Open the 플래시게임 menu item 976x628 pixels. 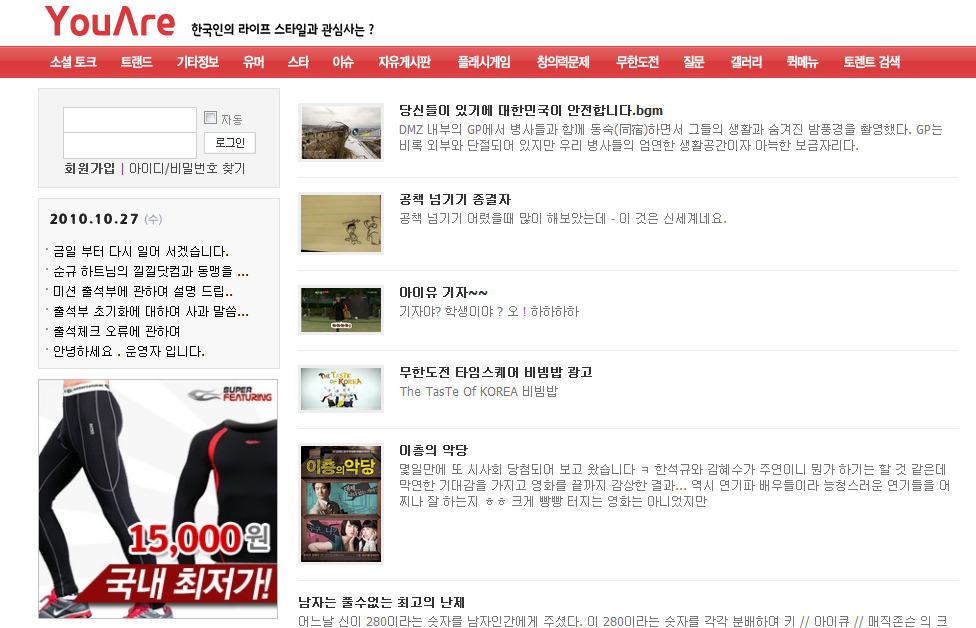484,62
